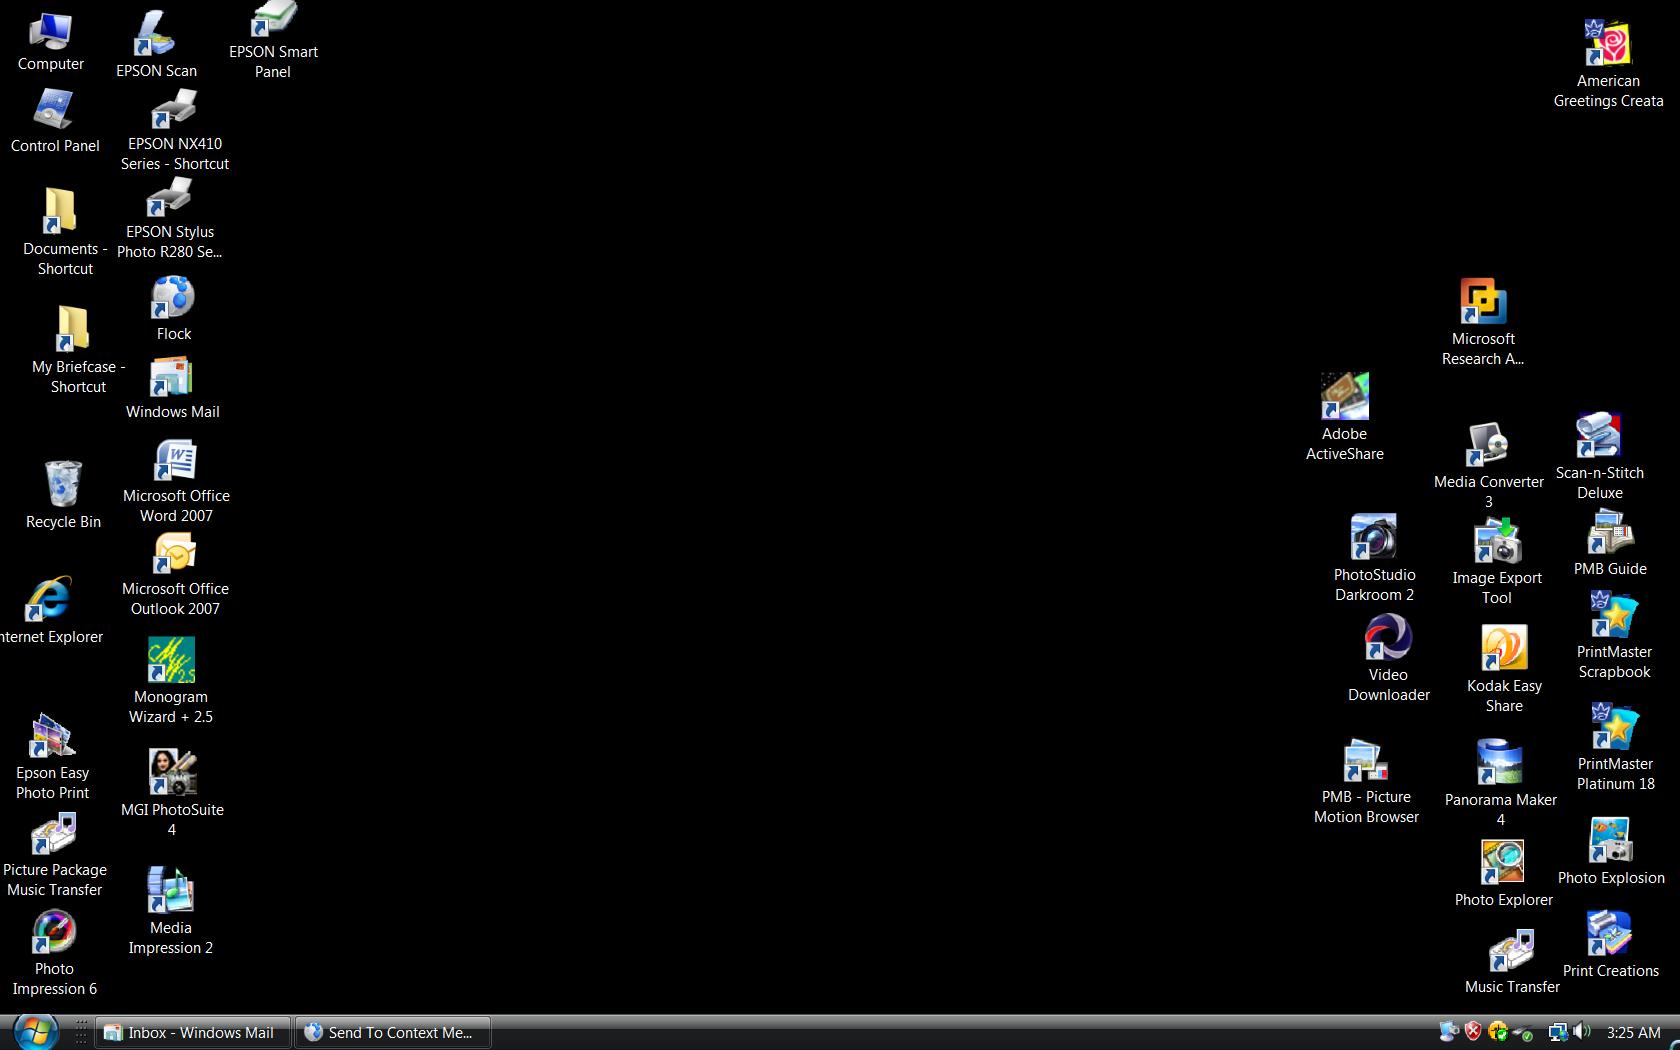Select Monogram Wizard + 2.5 icon

click(171, 660)
